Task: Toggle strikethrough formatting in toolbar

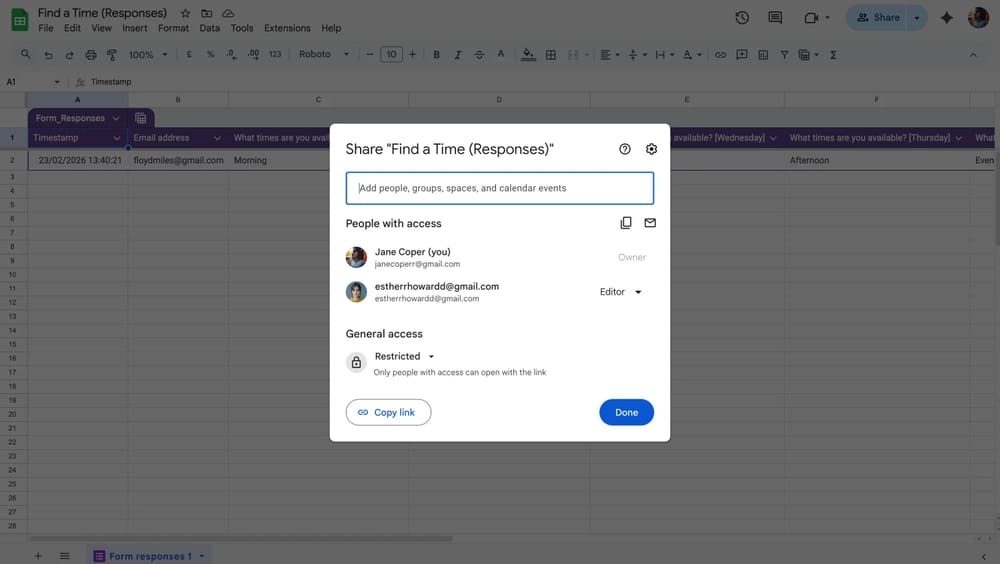Action: coord(479,55)
